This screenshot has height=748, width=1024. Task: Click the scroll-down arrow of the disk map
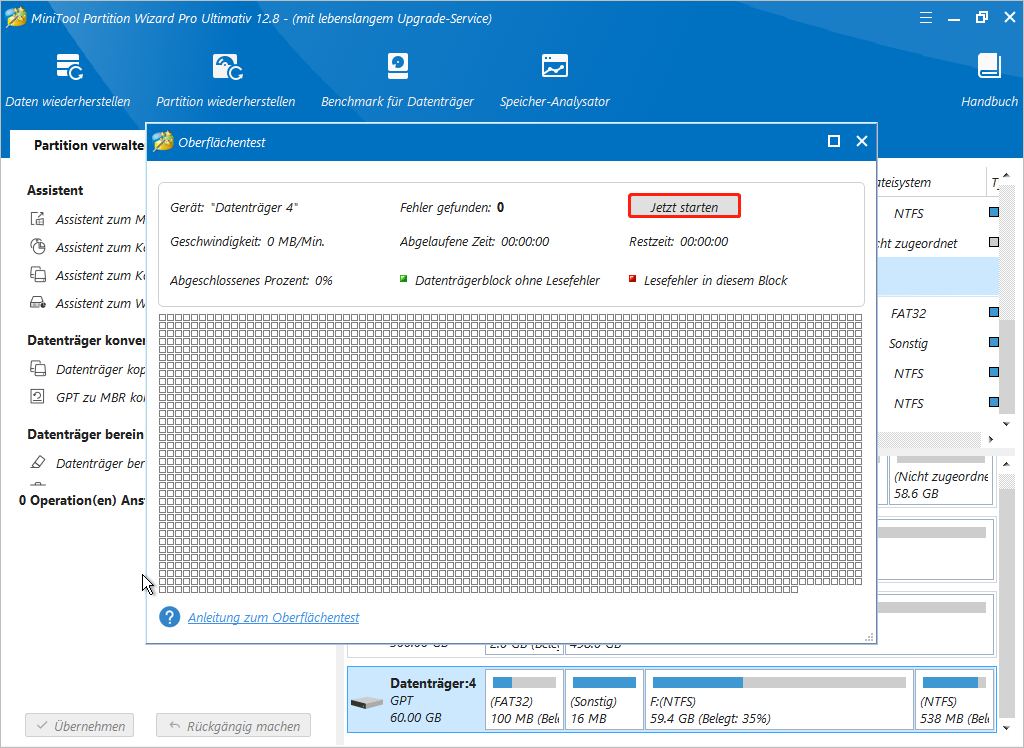click(x=1006, y=728)
